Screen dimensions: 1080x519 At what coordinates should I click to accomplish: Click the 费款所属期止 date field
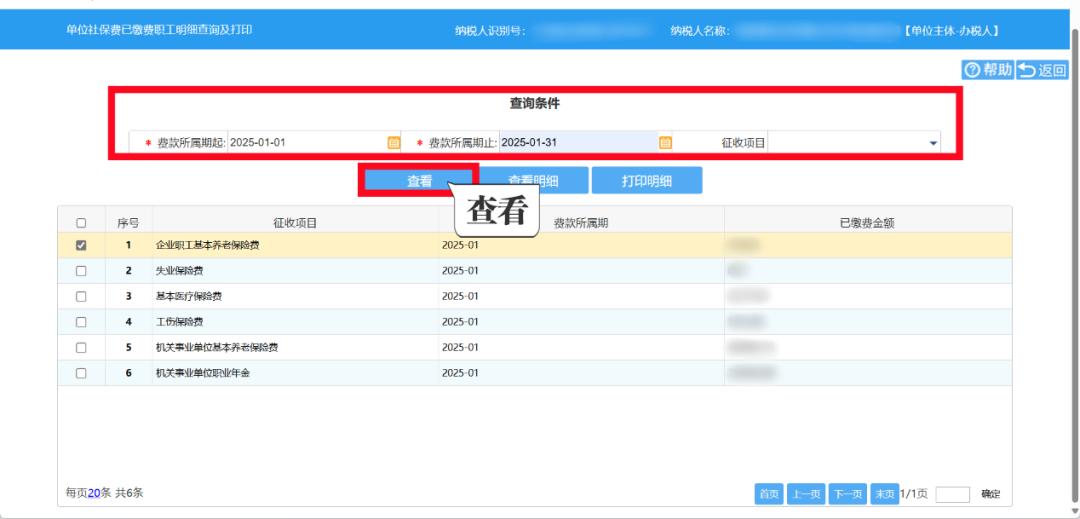579,142
